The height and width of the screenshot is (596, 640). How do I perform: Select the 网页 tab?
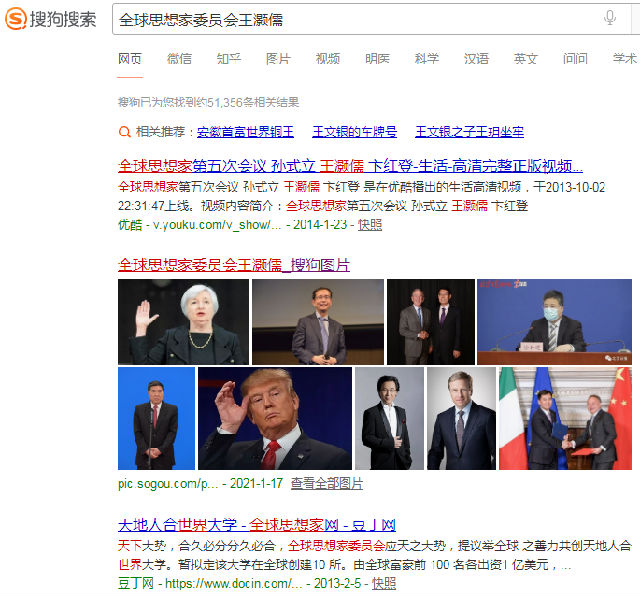pyautogui.click(x=130, y=59)
